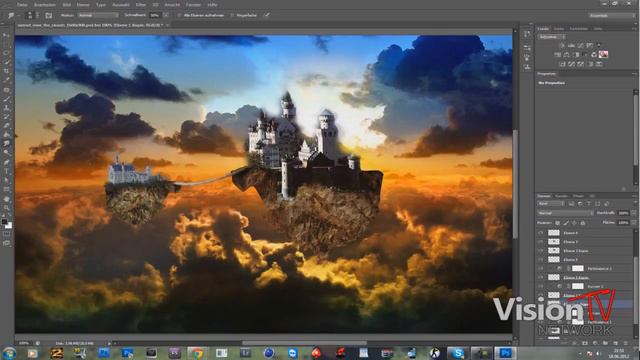Viewport: 640px width, 360px height.
Task: Open the Deckkraft opacity arrow
Action: click(x=633, y=213)
